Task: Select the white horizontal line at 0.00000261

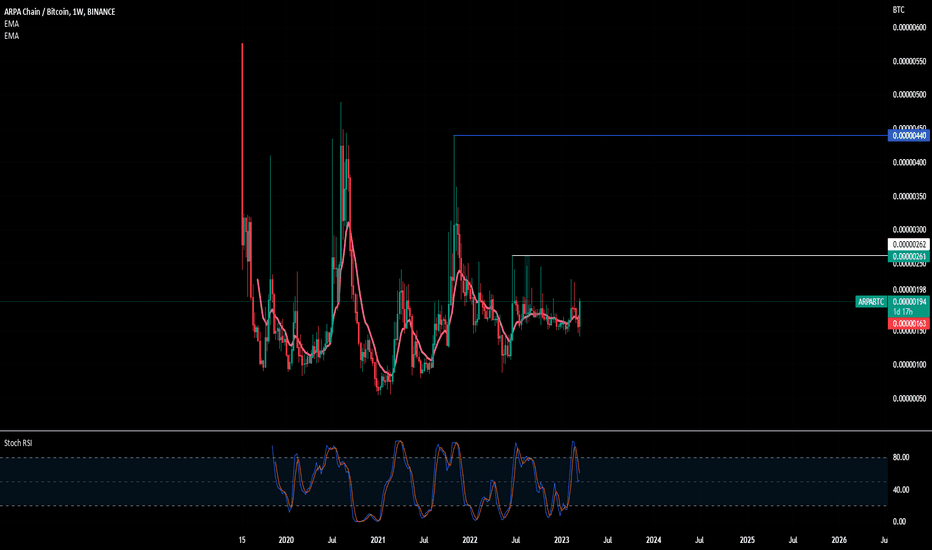Action: click(x=700, y=256)
